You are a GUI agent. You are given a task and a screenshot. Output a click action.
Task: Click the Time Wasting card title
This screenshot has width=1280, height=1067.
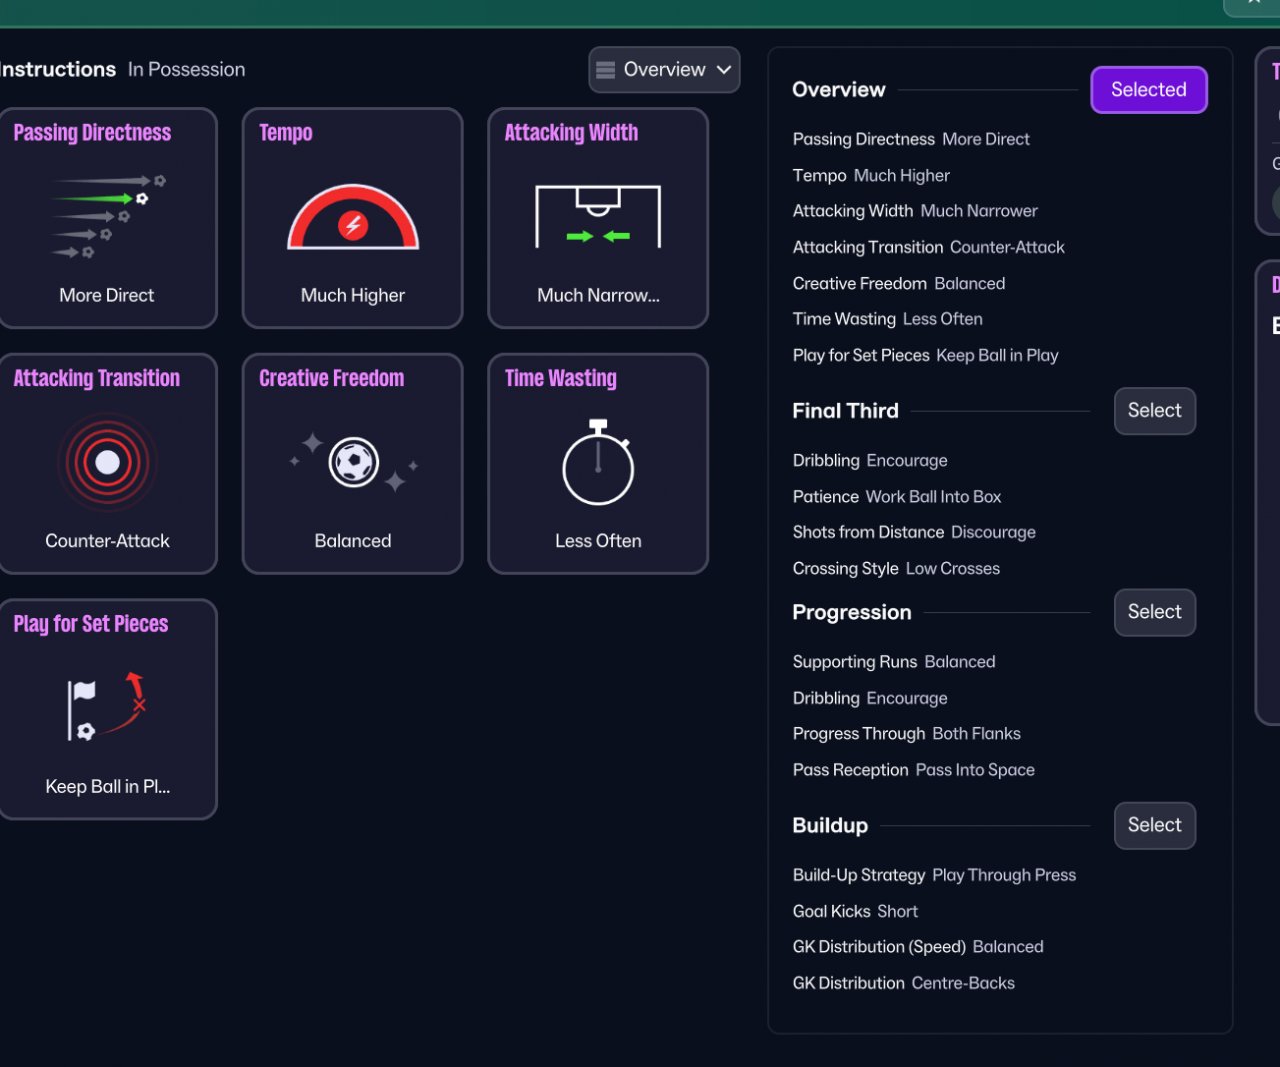click(561, 378)
